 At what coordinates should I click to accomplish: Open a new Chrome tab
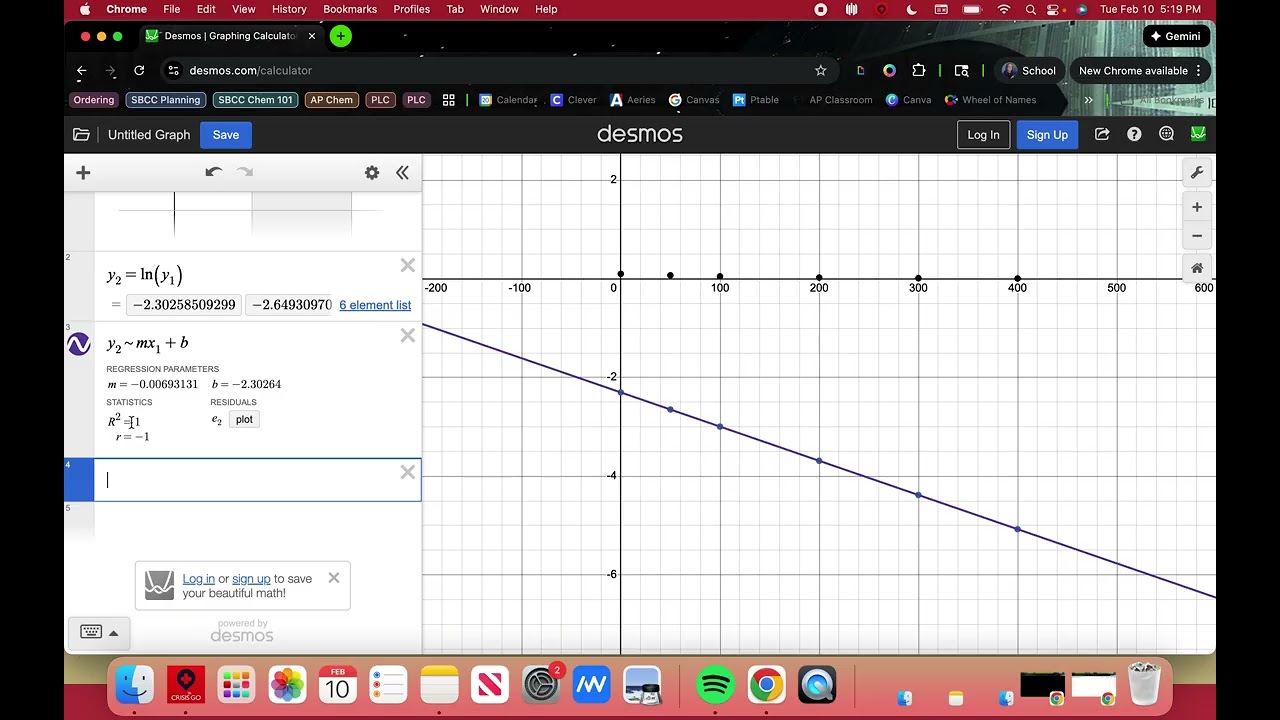[341, 36]
